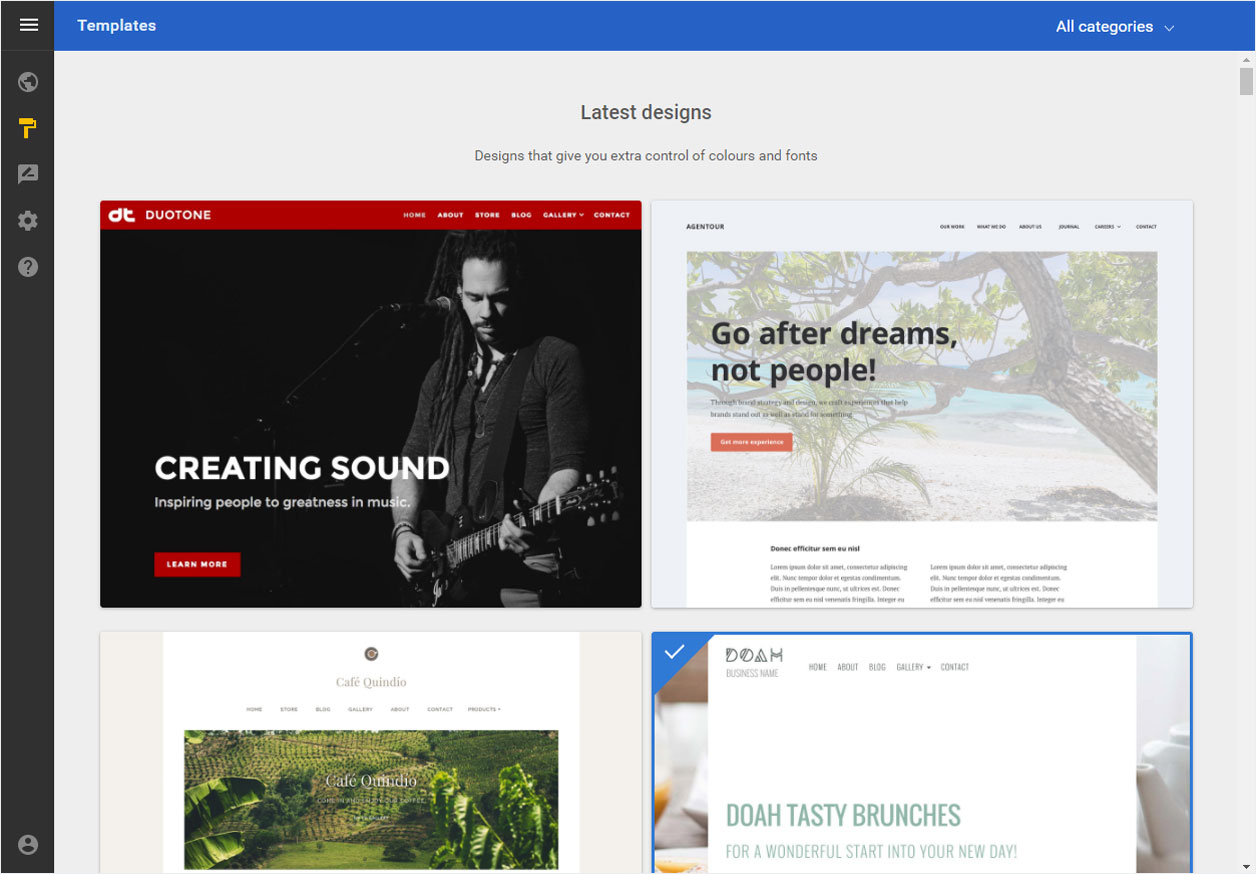Open the feedback chat icon in sidebar
The width and height of the screenshot is (1256, 874).
point(28,175)
